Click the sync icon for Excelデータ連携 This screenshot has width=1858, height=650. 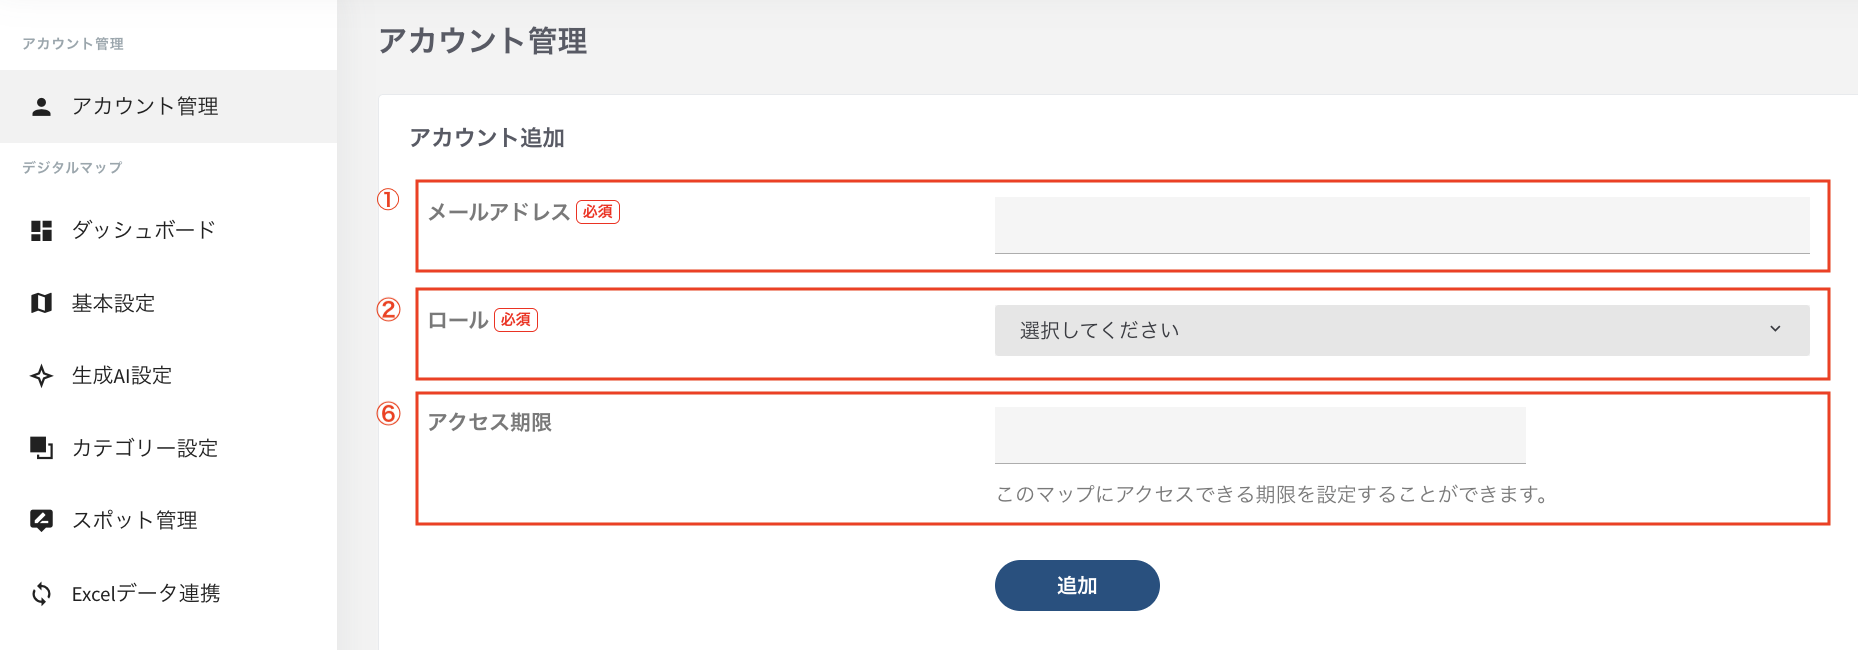coord(41,594)
